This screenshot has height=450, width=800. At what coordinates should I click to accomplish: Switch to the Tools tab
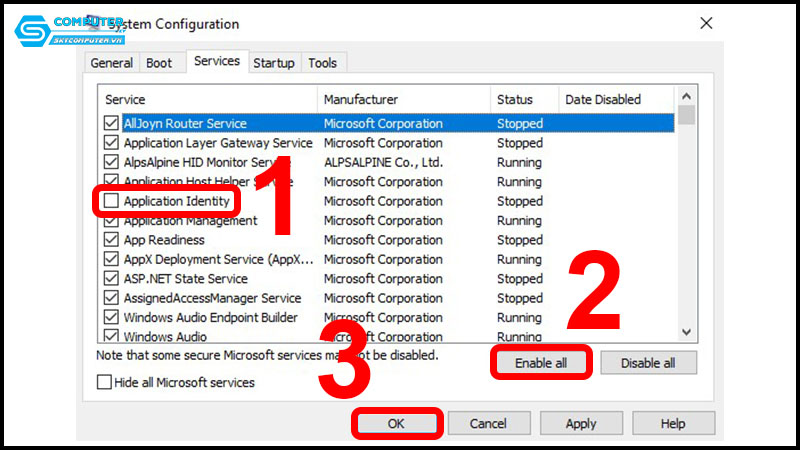(x=322, y=63)
